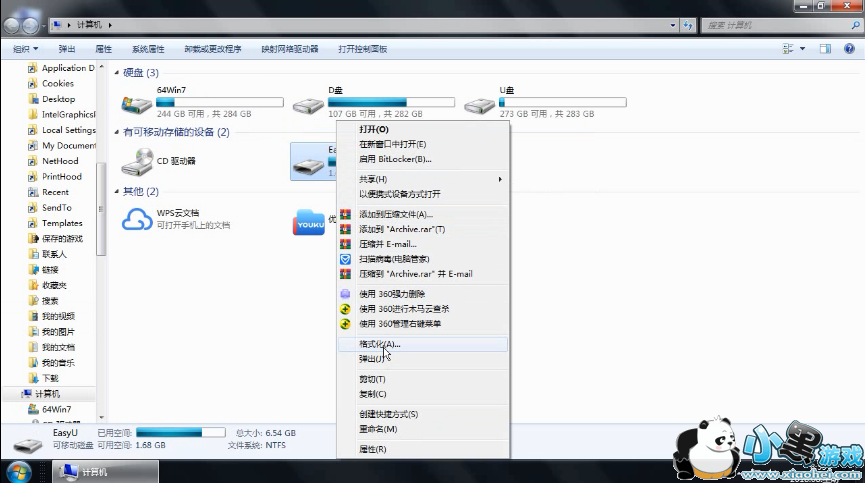Collapse the 有可移动存储的设备 group

pyautogui.click(x=117, y=132)
